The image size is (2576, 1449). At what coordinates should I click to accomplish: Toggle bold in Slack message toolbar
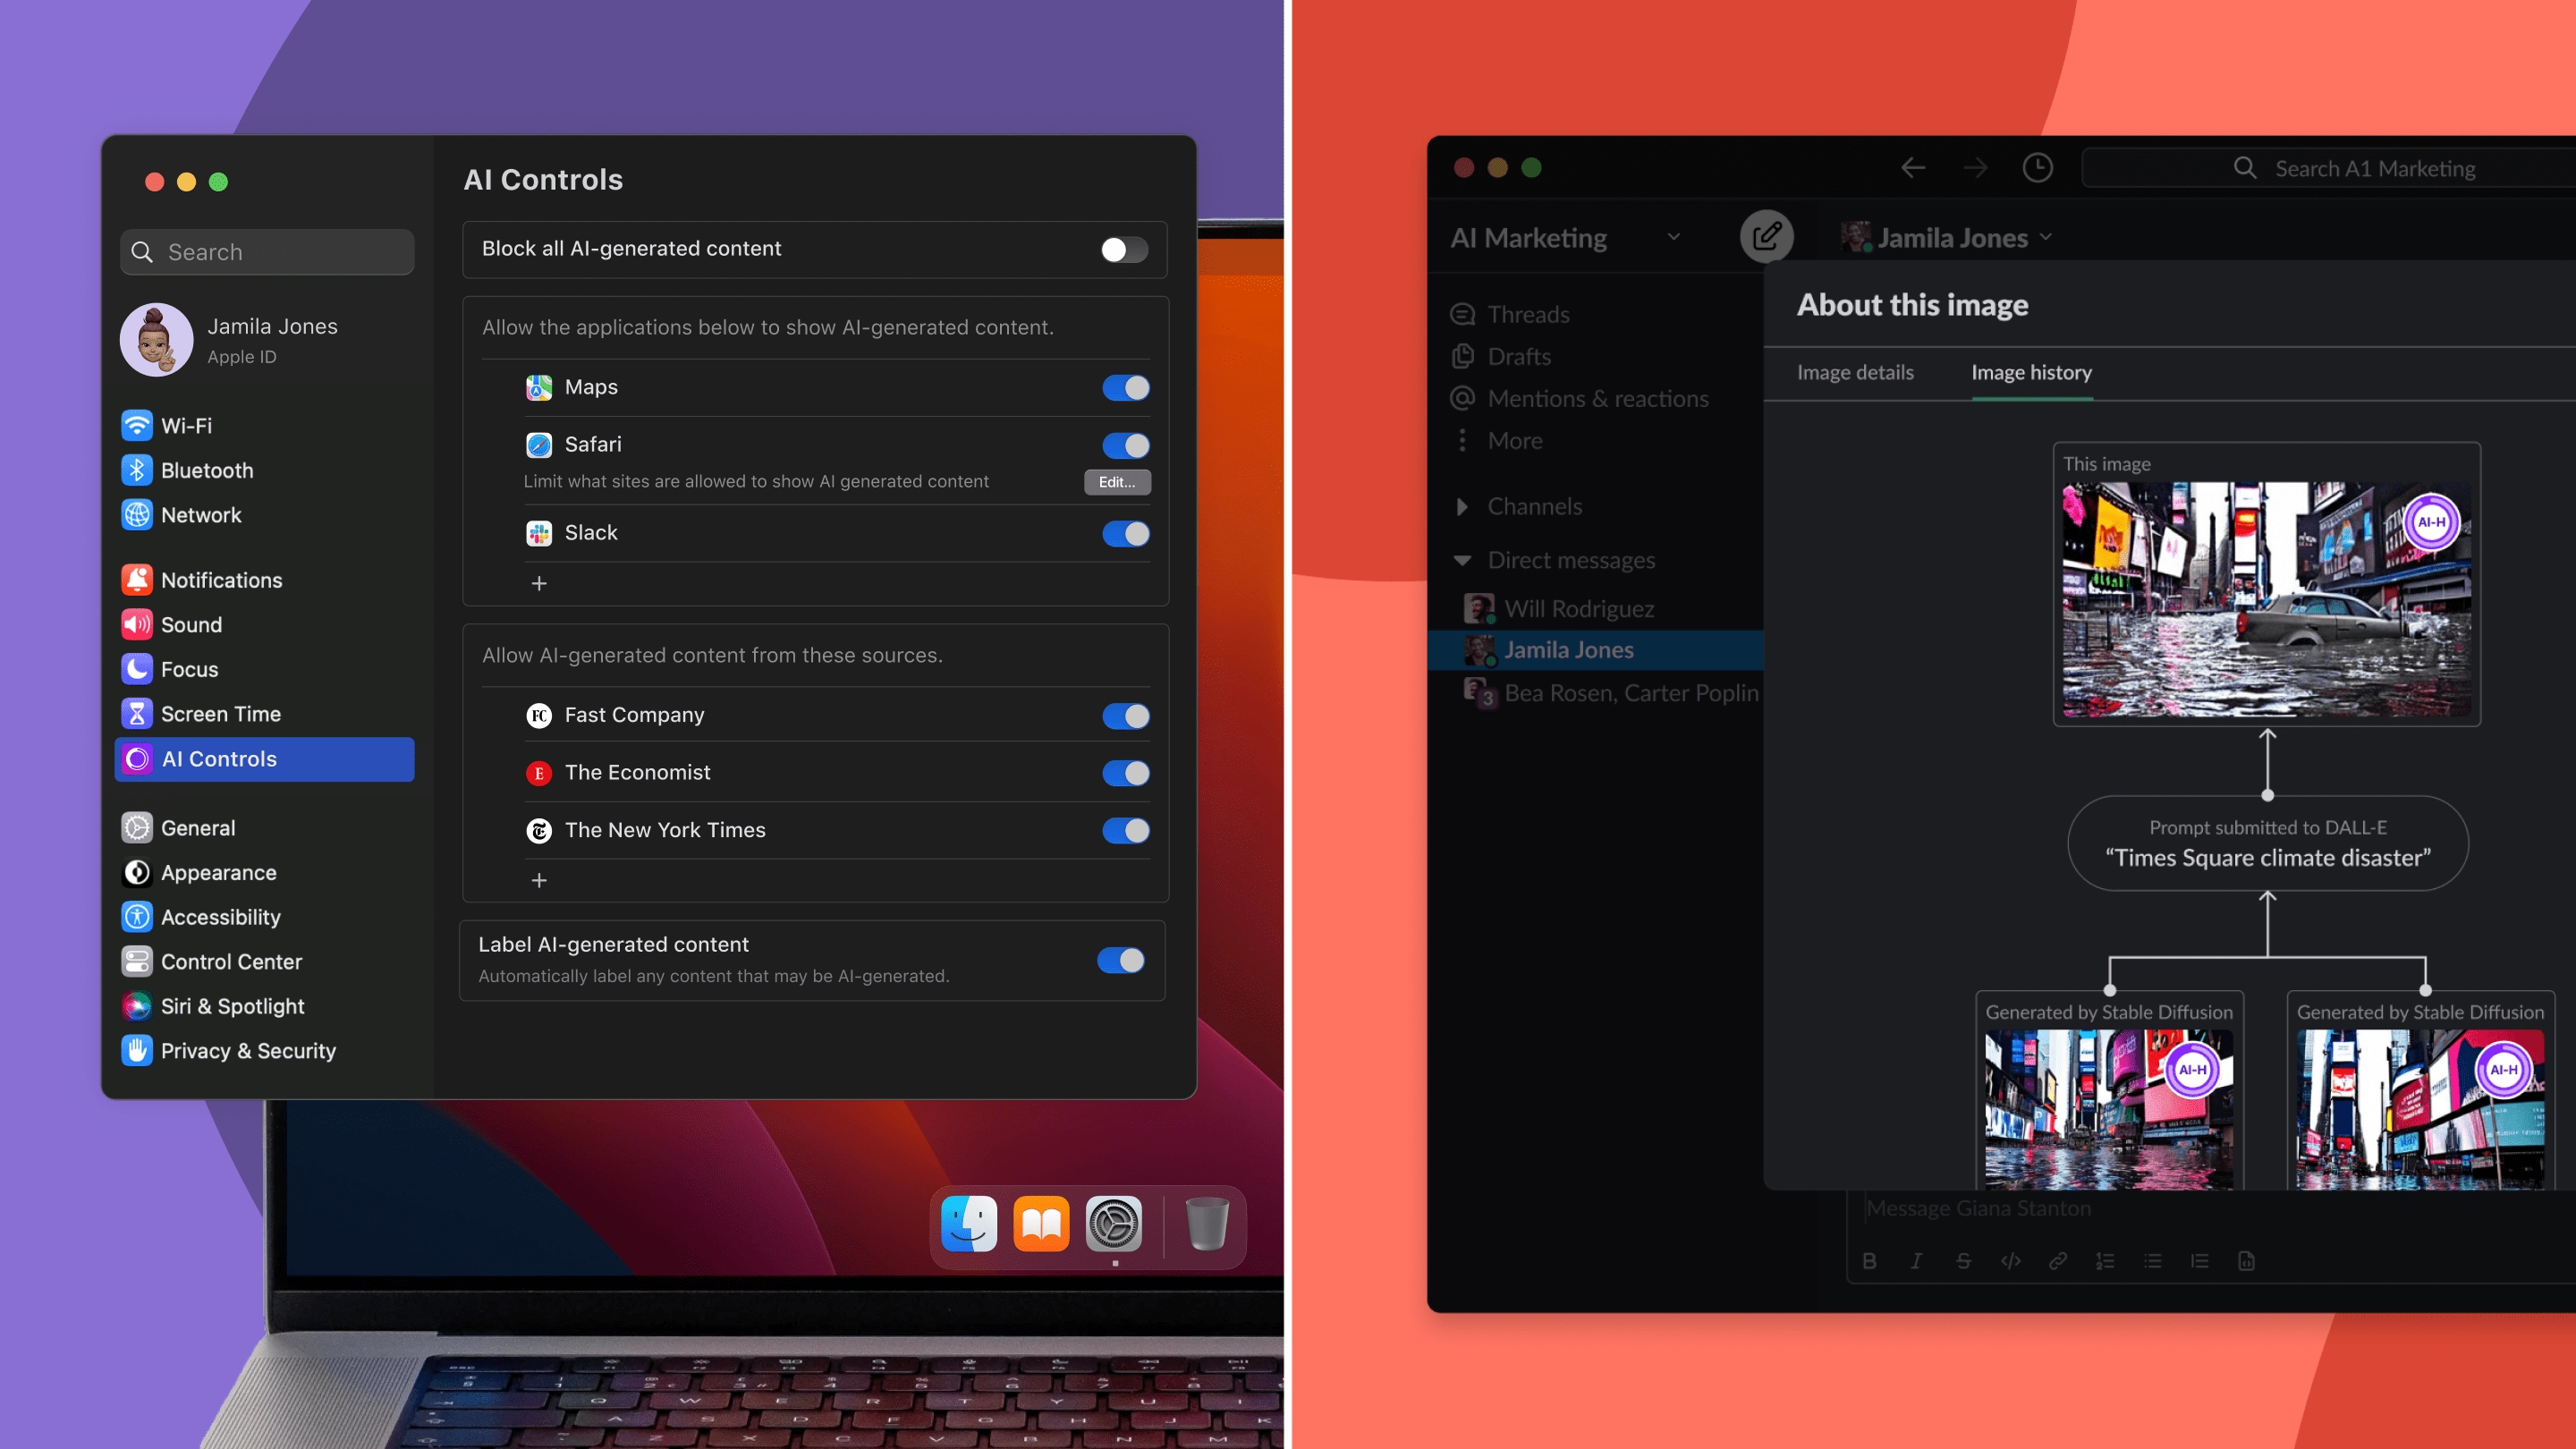(1869, 1260)
